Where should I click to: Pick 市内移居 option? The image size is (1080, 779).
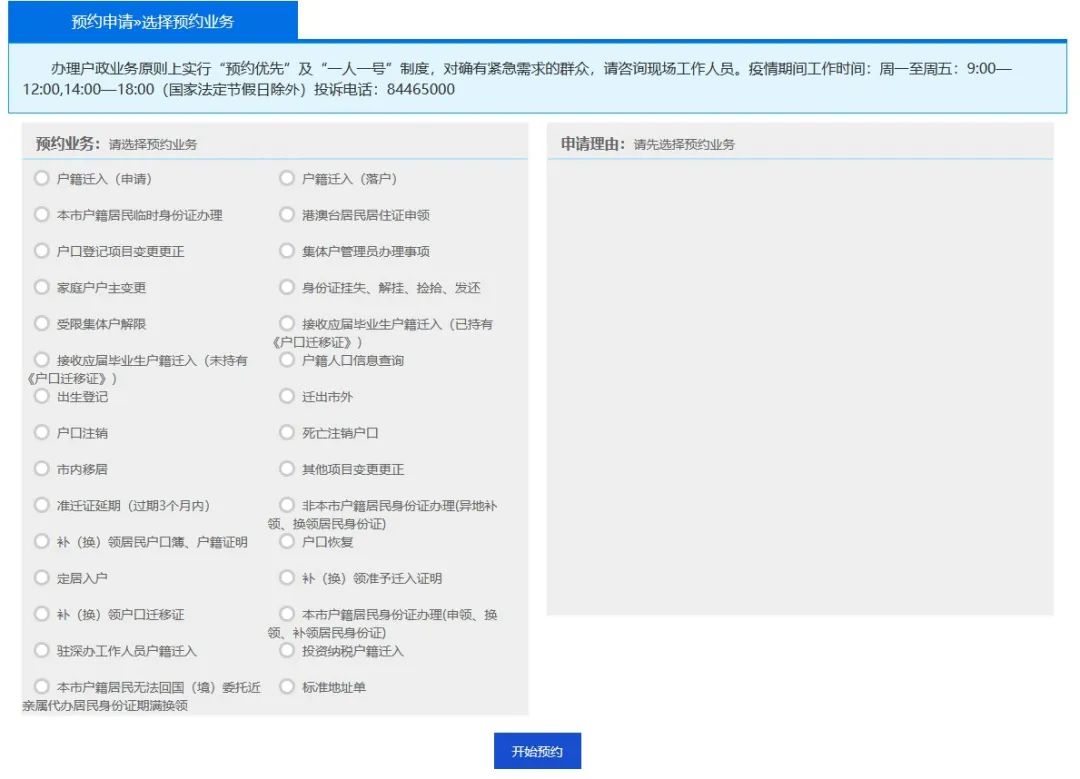pos(42,469)
